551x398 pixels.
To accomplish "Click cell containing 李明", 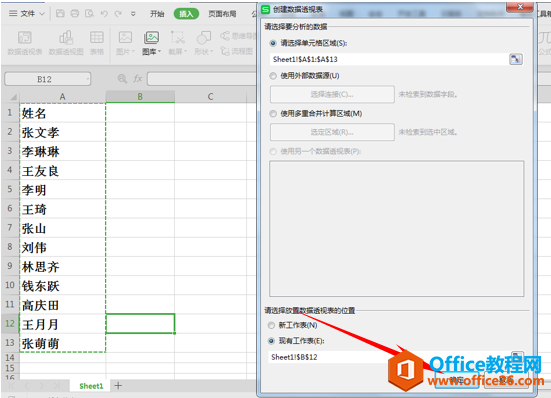I will [63, 190].
